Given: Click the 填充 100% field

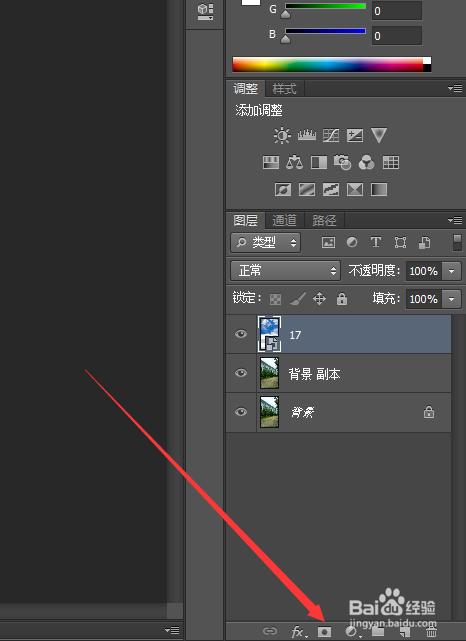Looking at the screenshot, I should (x=424, y=299).
